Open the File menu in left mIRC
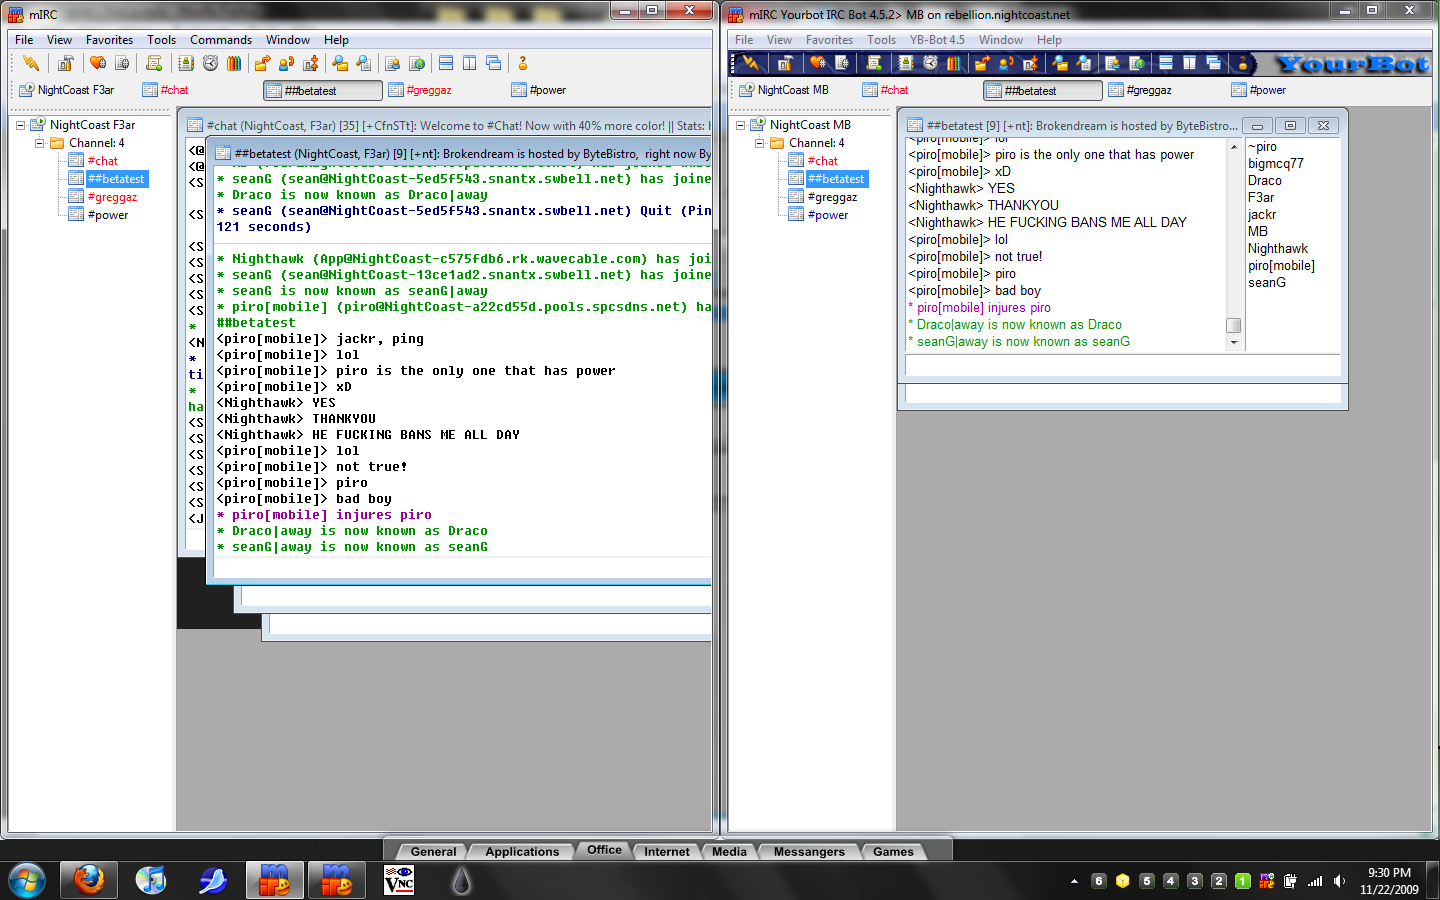Image resolution: width=1440 pixels, height=900 pixels. coord(24,40)
